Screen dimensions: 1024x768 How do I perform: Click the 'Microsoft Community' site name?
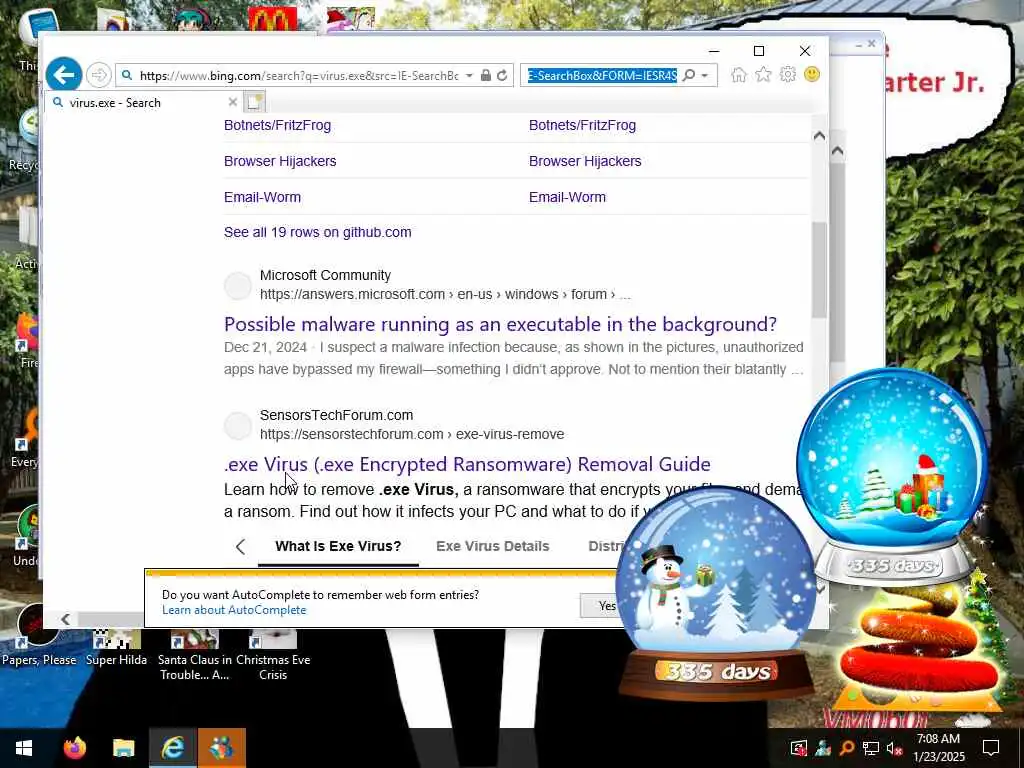325,275
